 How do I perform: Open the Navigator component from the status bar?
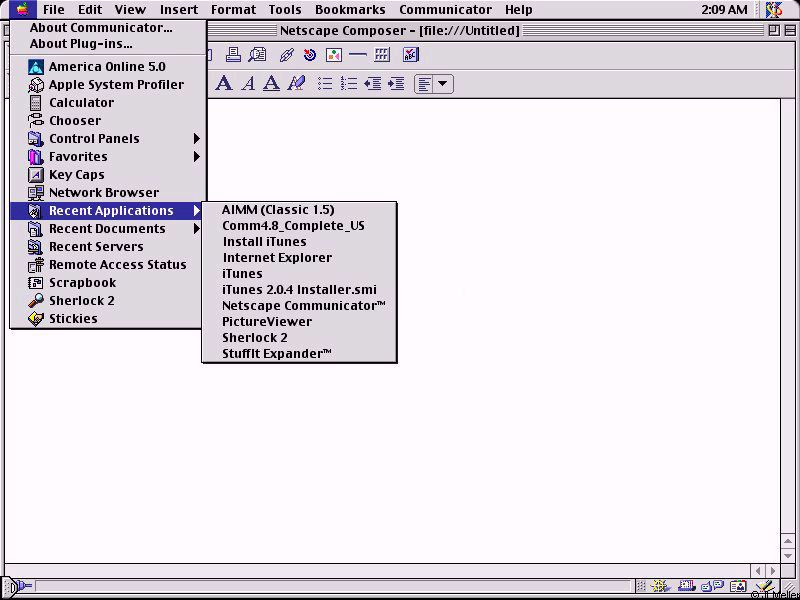point(662,587)
